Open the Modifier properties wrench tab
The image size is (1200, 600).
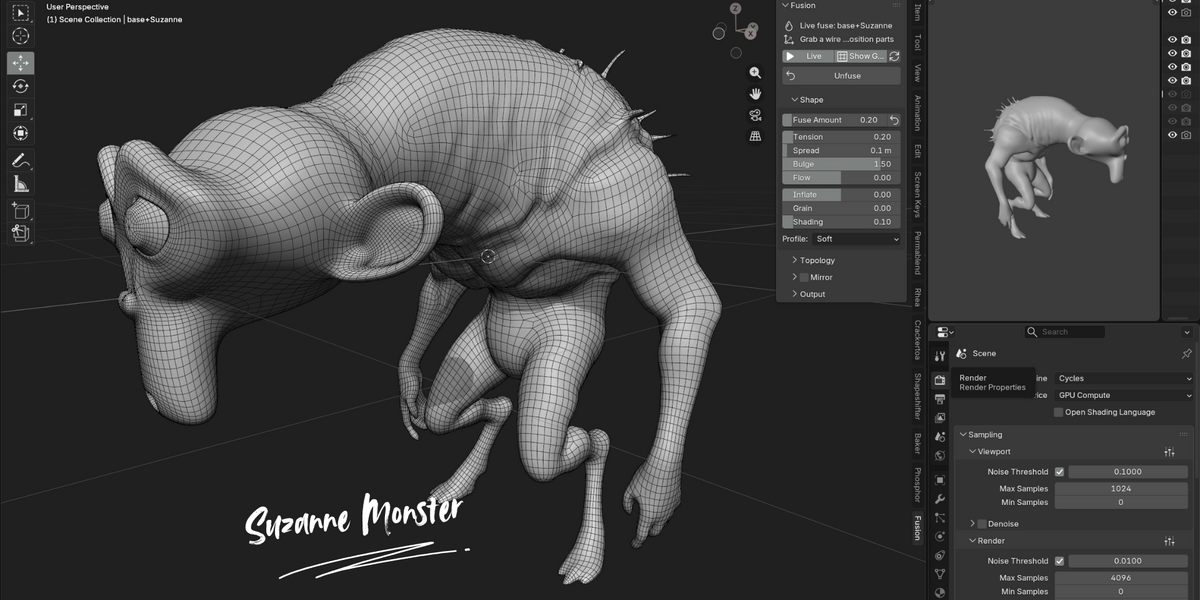(940, 498)
